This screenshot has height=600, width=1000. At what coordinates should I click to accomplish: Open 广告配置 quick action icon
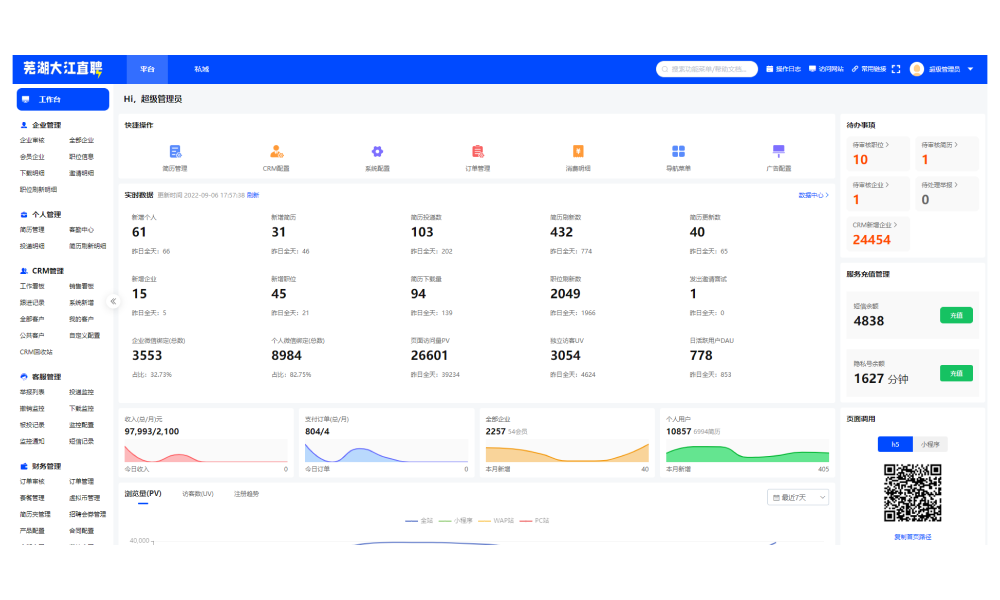(778, 152)
